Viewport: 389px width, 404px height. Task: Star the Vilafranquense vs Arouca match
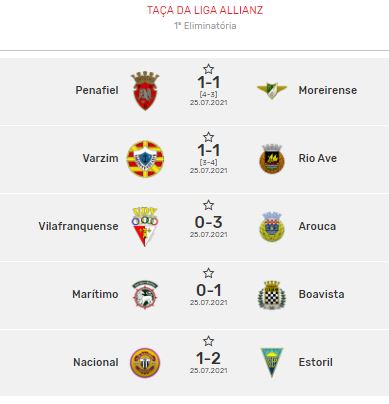[x=208, y=205]
